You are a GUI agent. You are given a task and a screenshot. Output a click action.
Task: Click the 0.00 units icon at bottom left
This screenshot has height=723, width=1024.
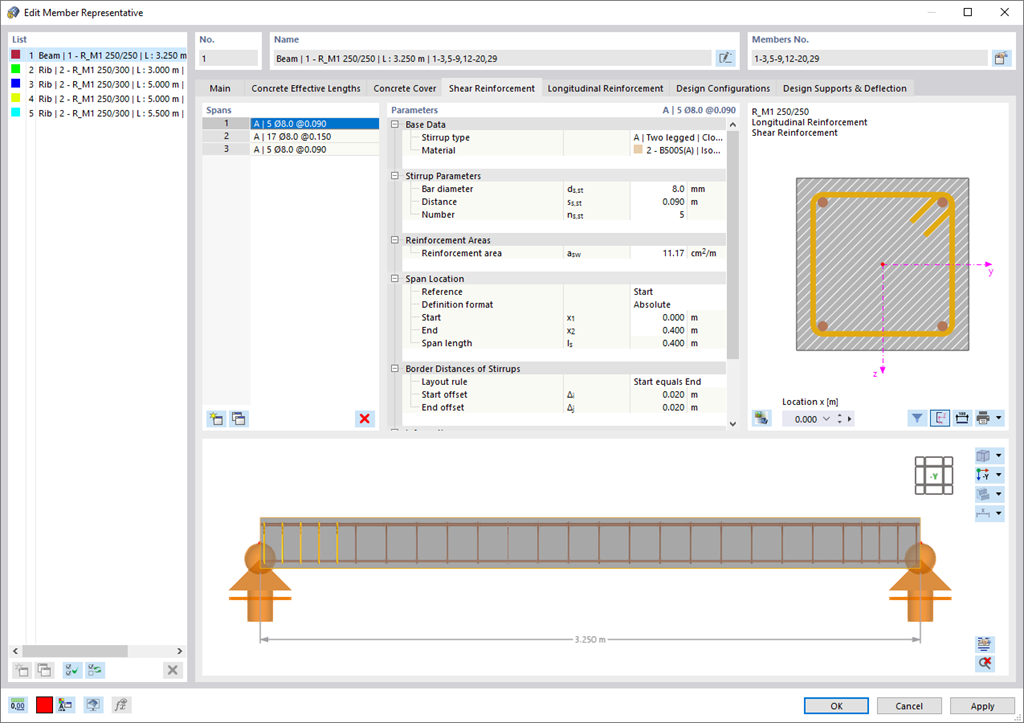pos(18,705)
